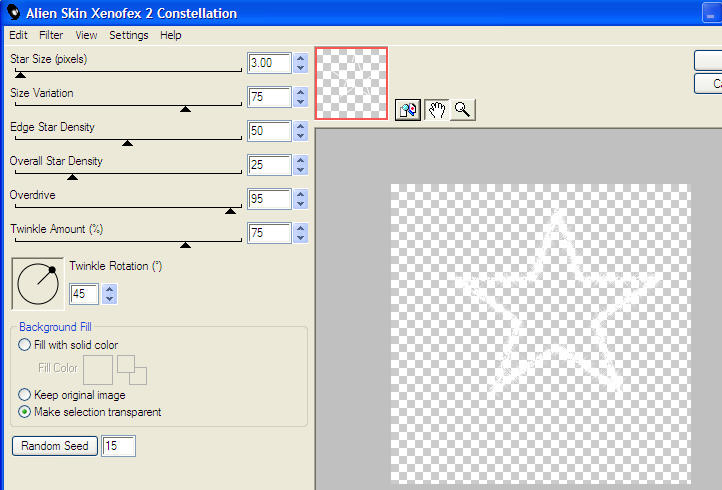Select the magnifier zoom tool

(x=462, y=110)
